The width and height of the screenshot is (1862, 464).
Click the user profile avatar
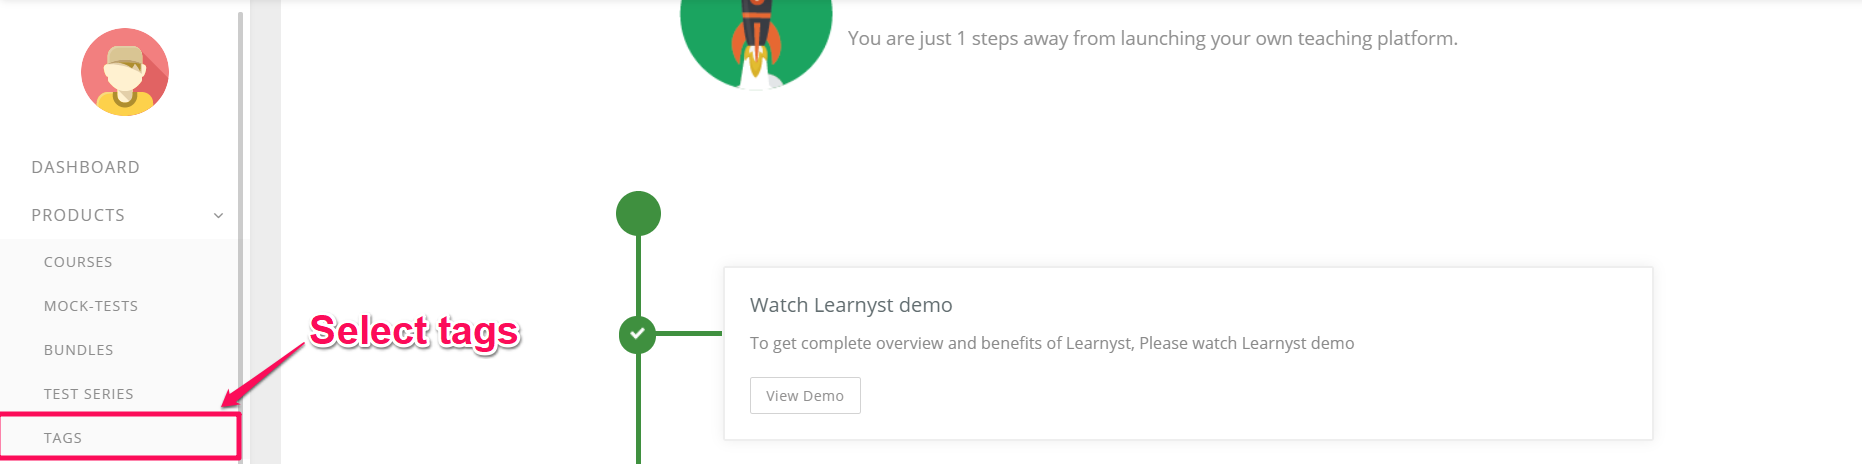125,72
